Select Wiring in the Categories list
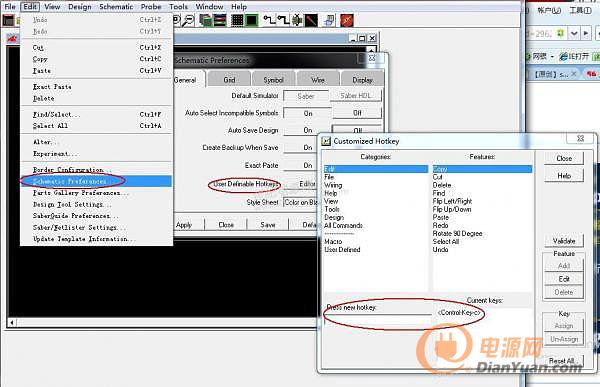This screenshot has height=387, width=600. click(333, 185)
